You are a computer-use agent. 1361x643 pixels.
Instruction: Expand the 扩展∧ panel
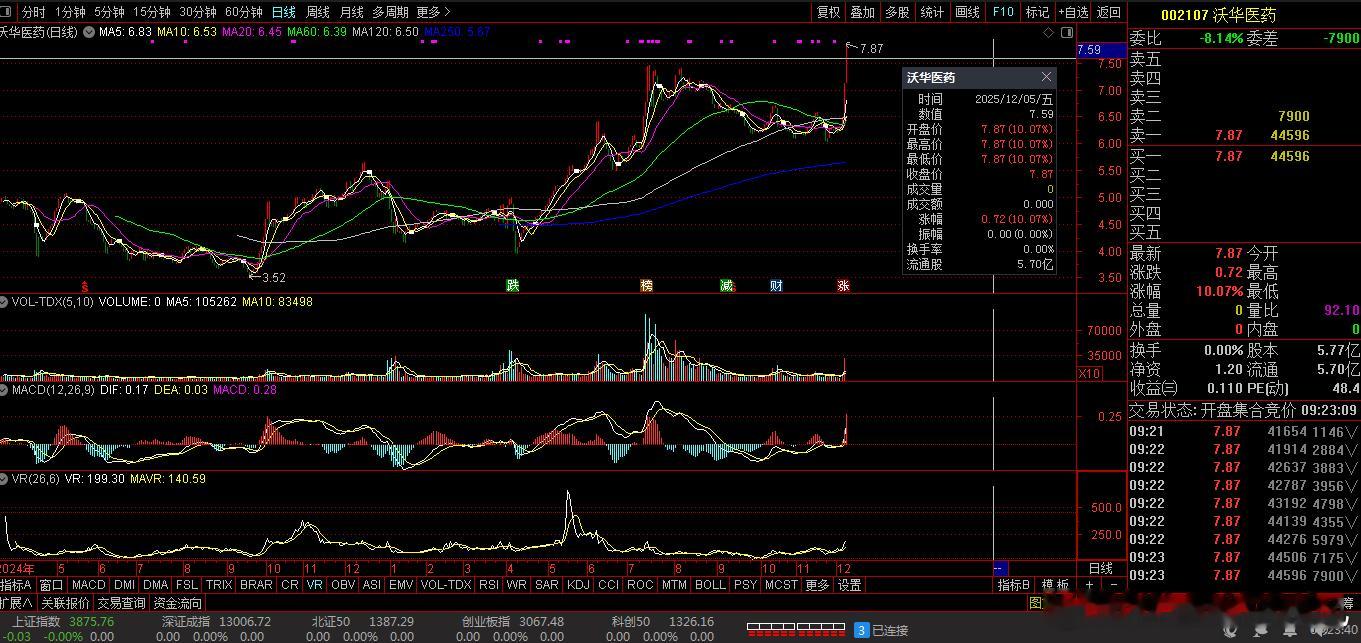(17, 603)
